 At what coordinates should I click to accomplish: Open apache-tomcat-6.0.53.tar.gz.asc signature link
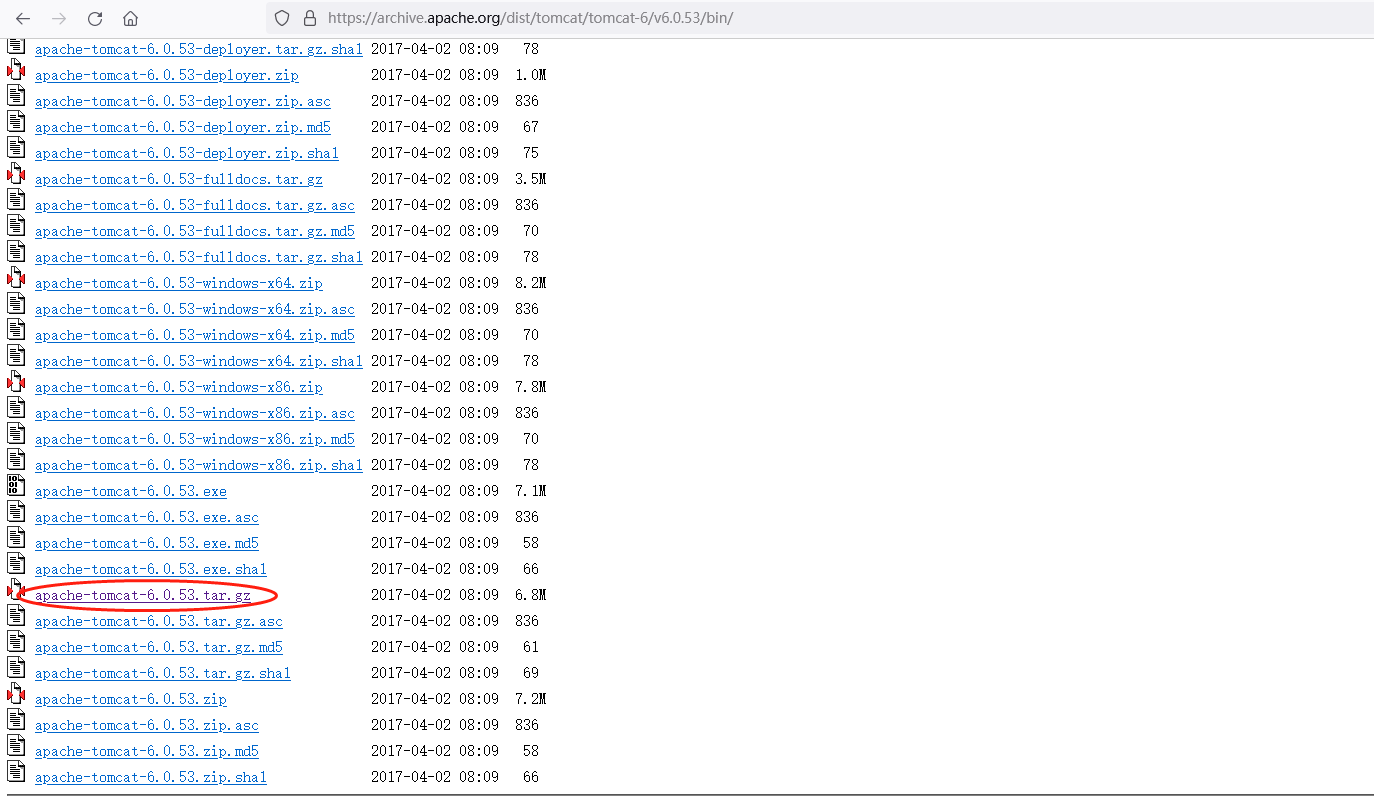click(159, 621)
